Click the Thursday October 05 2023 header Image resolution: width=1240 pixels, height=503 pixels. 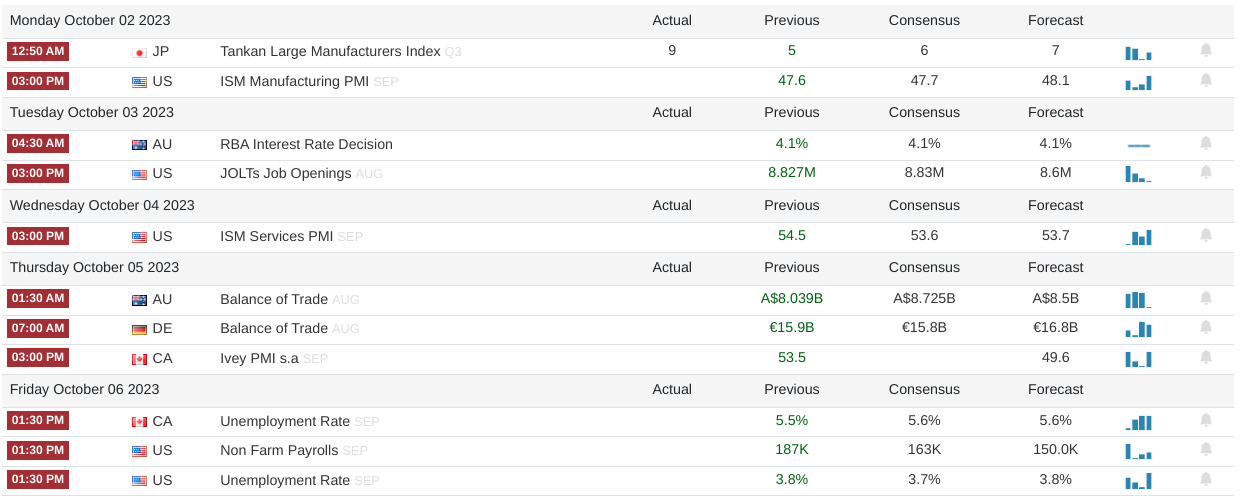(x=94, y=267)
